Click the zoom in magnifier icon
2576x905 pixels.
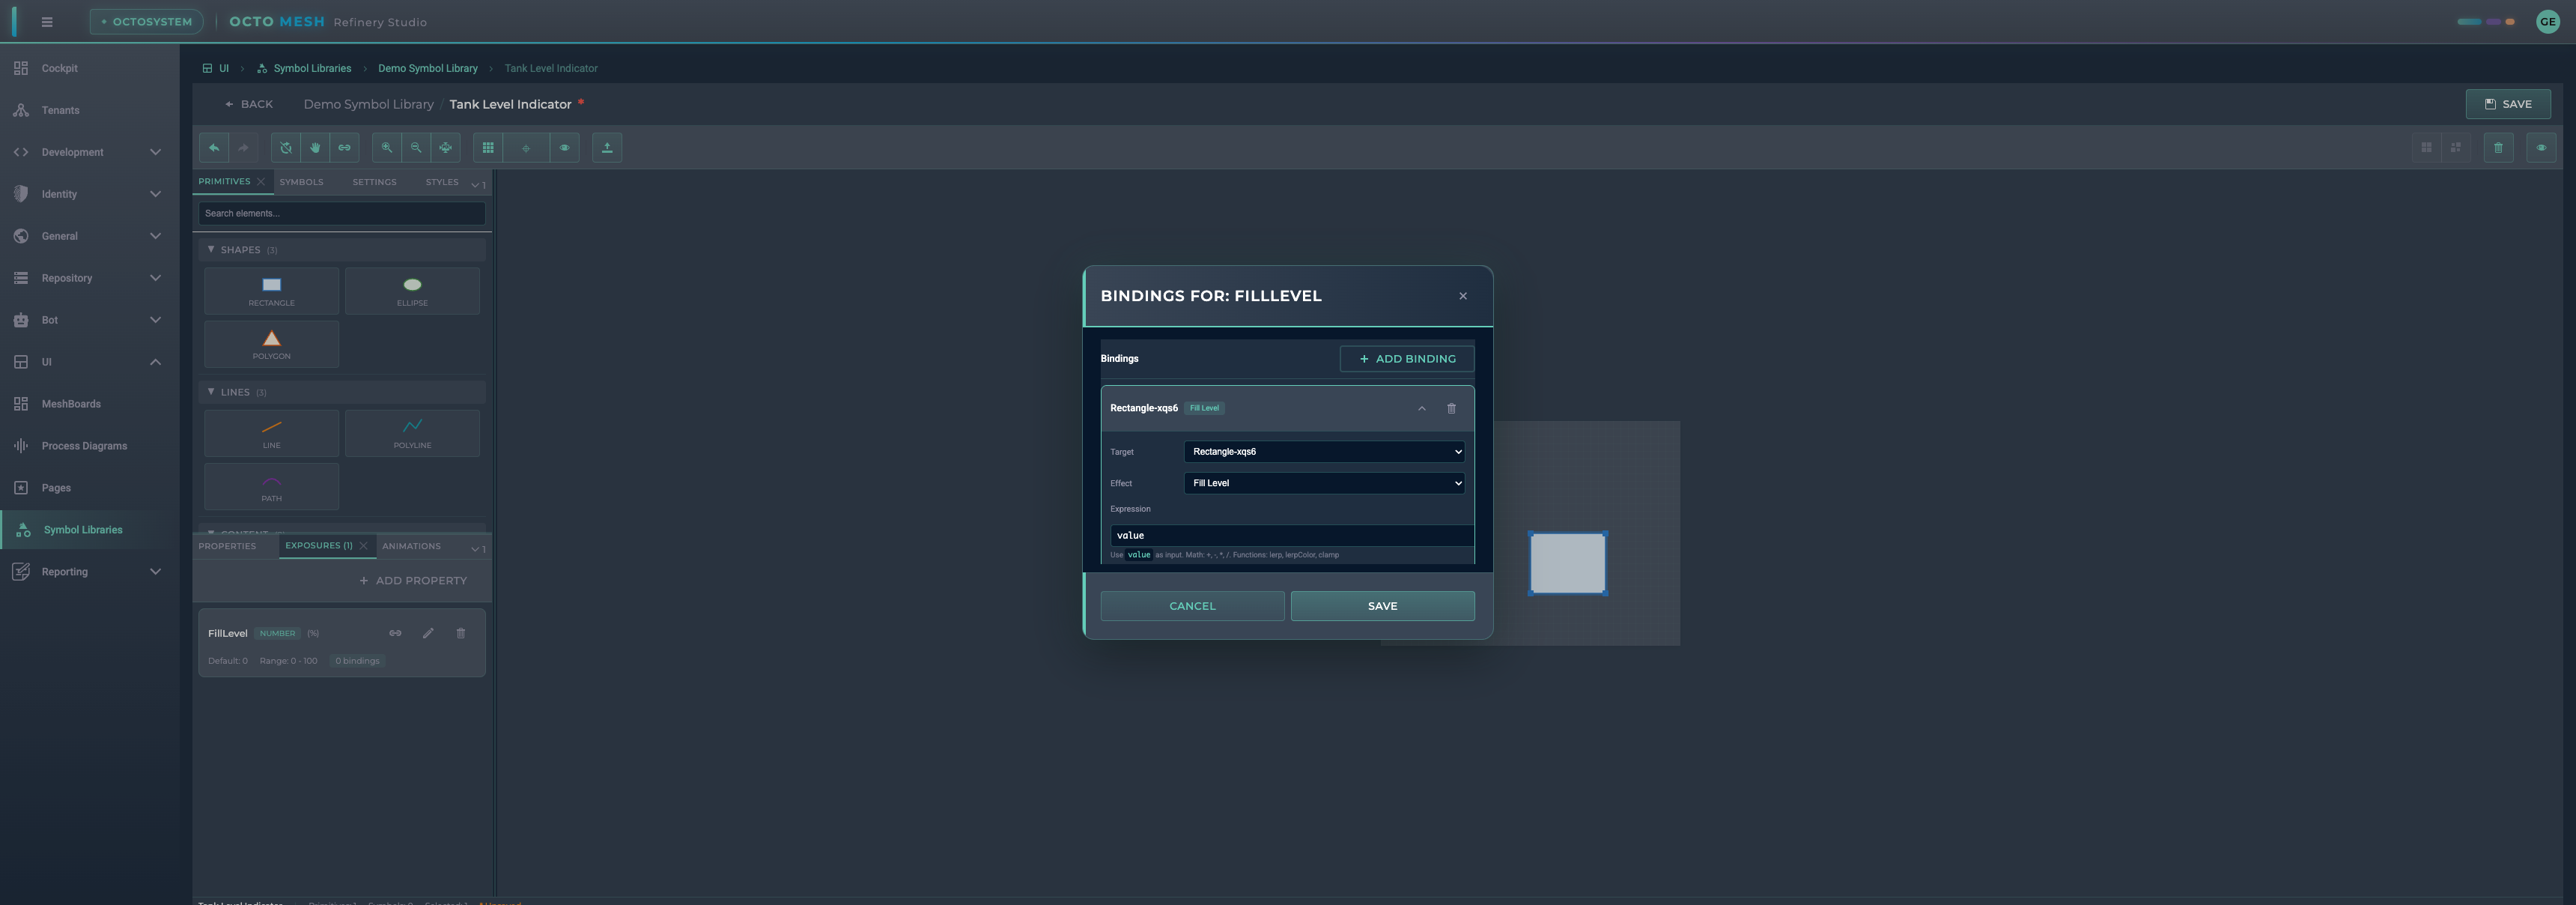(387, 148)
